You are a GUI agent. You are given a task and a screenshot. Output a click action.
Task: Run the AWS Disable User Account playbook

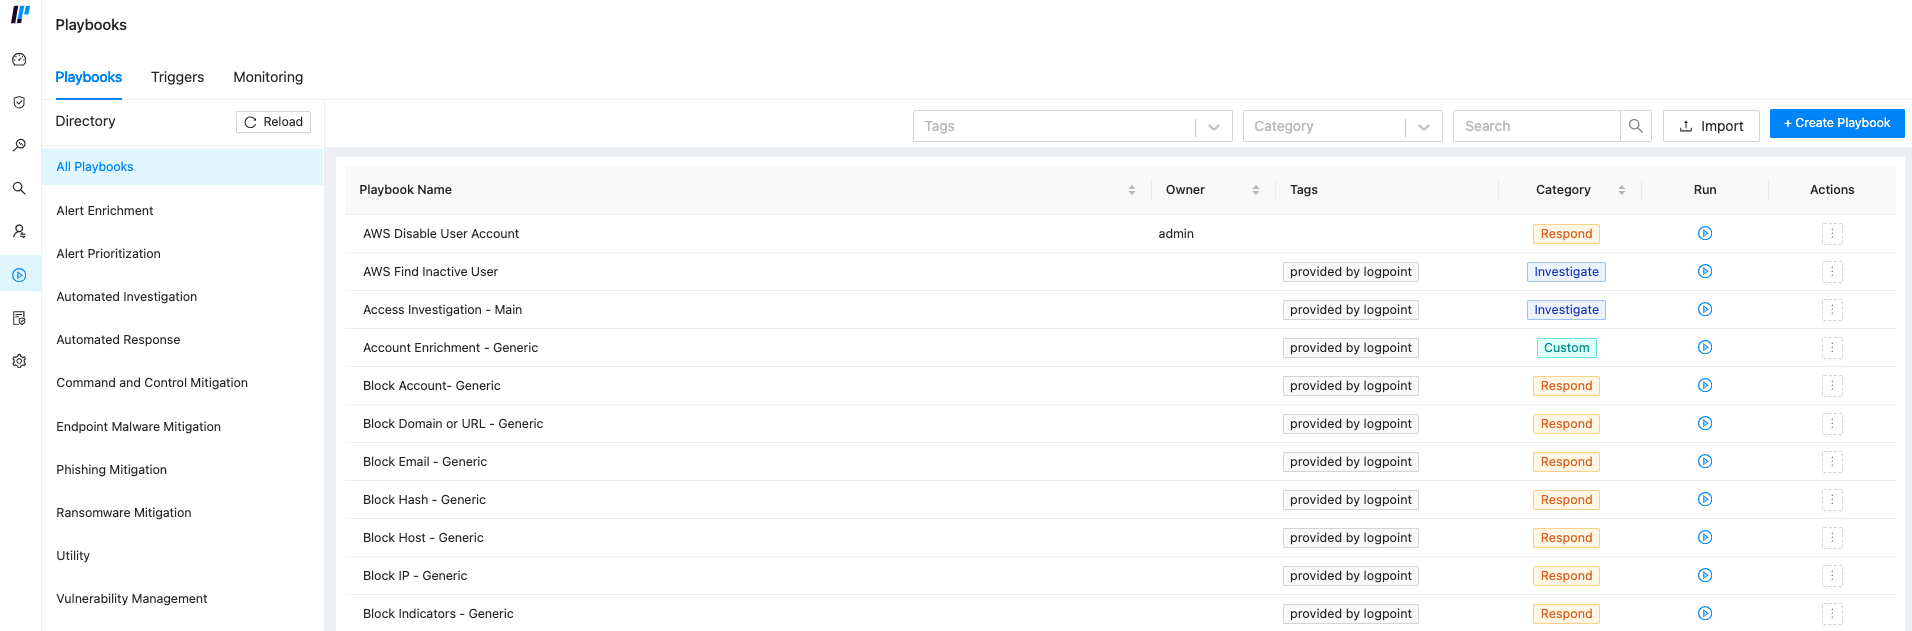point(1705,234)
